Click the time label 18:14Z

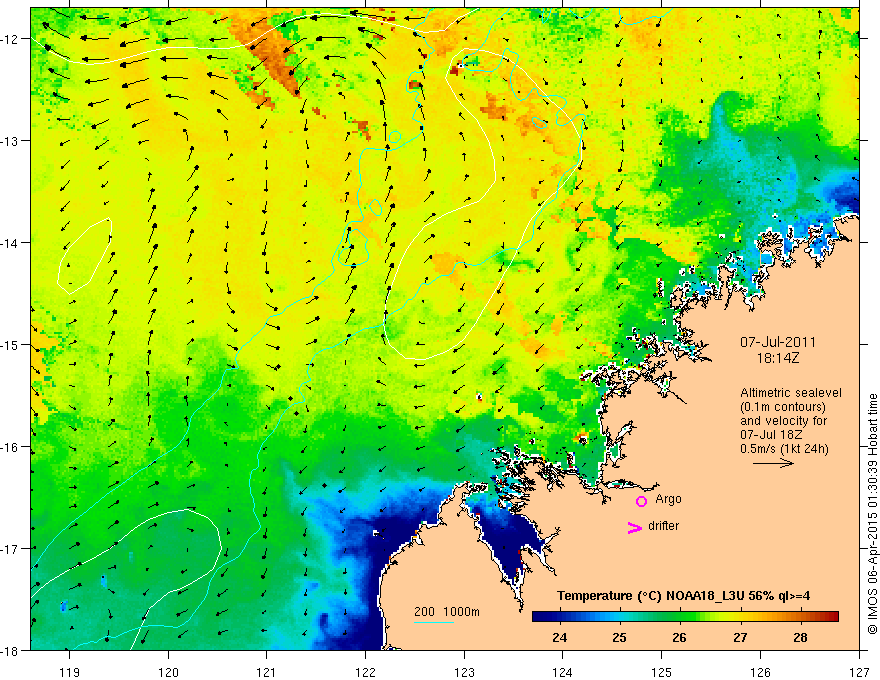coord(778,358)
